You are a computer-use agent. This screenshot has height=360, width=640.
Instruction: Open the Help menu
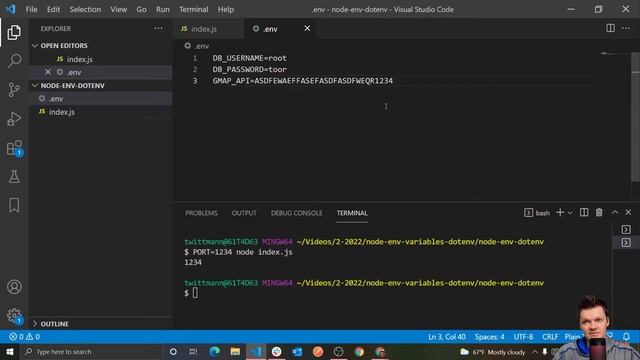click(x=226, y=9)
